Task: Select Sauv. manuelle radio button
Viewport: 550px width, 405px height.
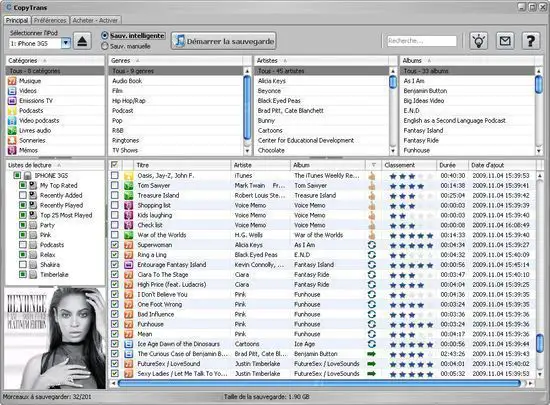Action: coord(105,46)
